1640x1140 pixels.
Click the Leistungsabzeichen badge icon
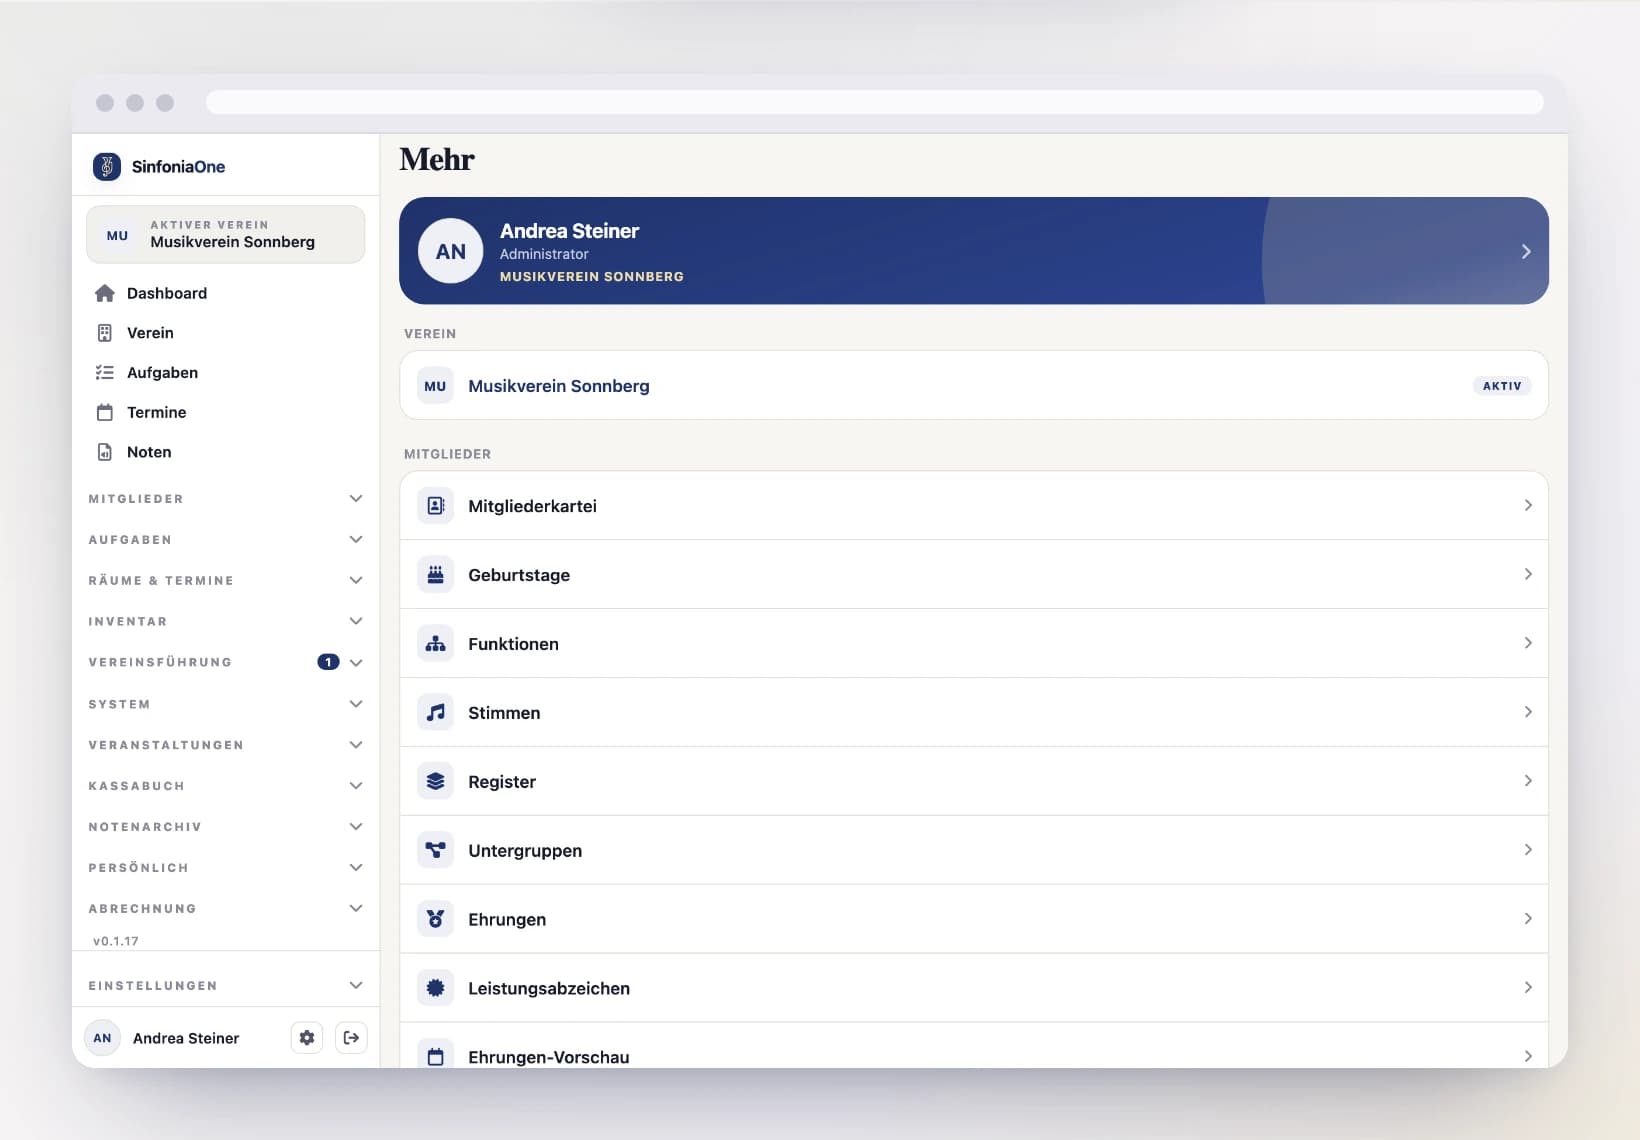pyautogui.click(x=436, y=988)
